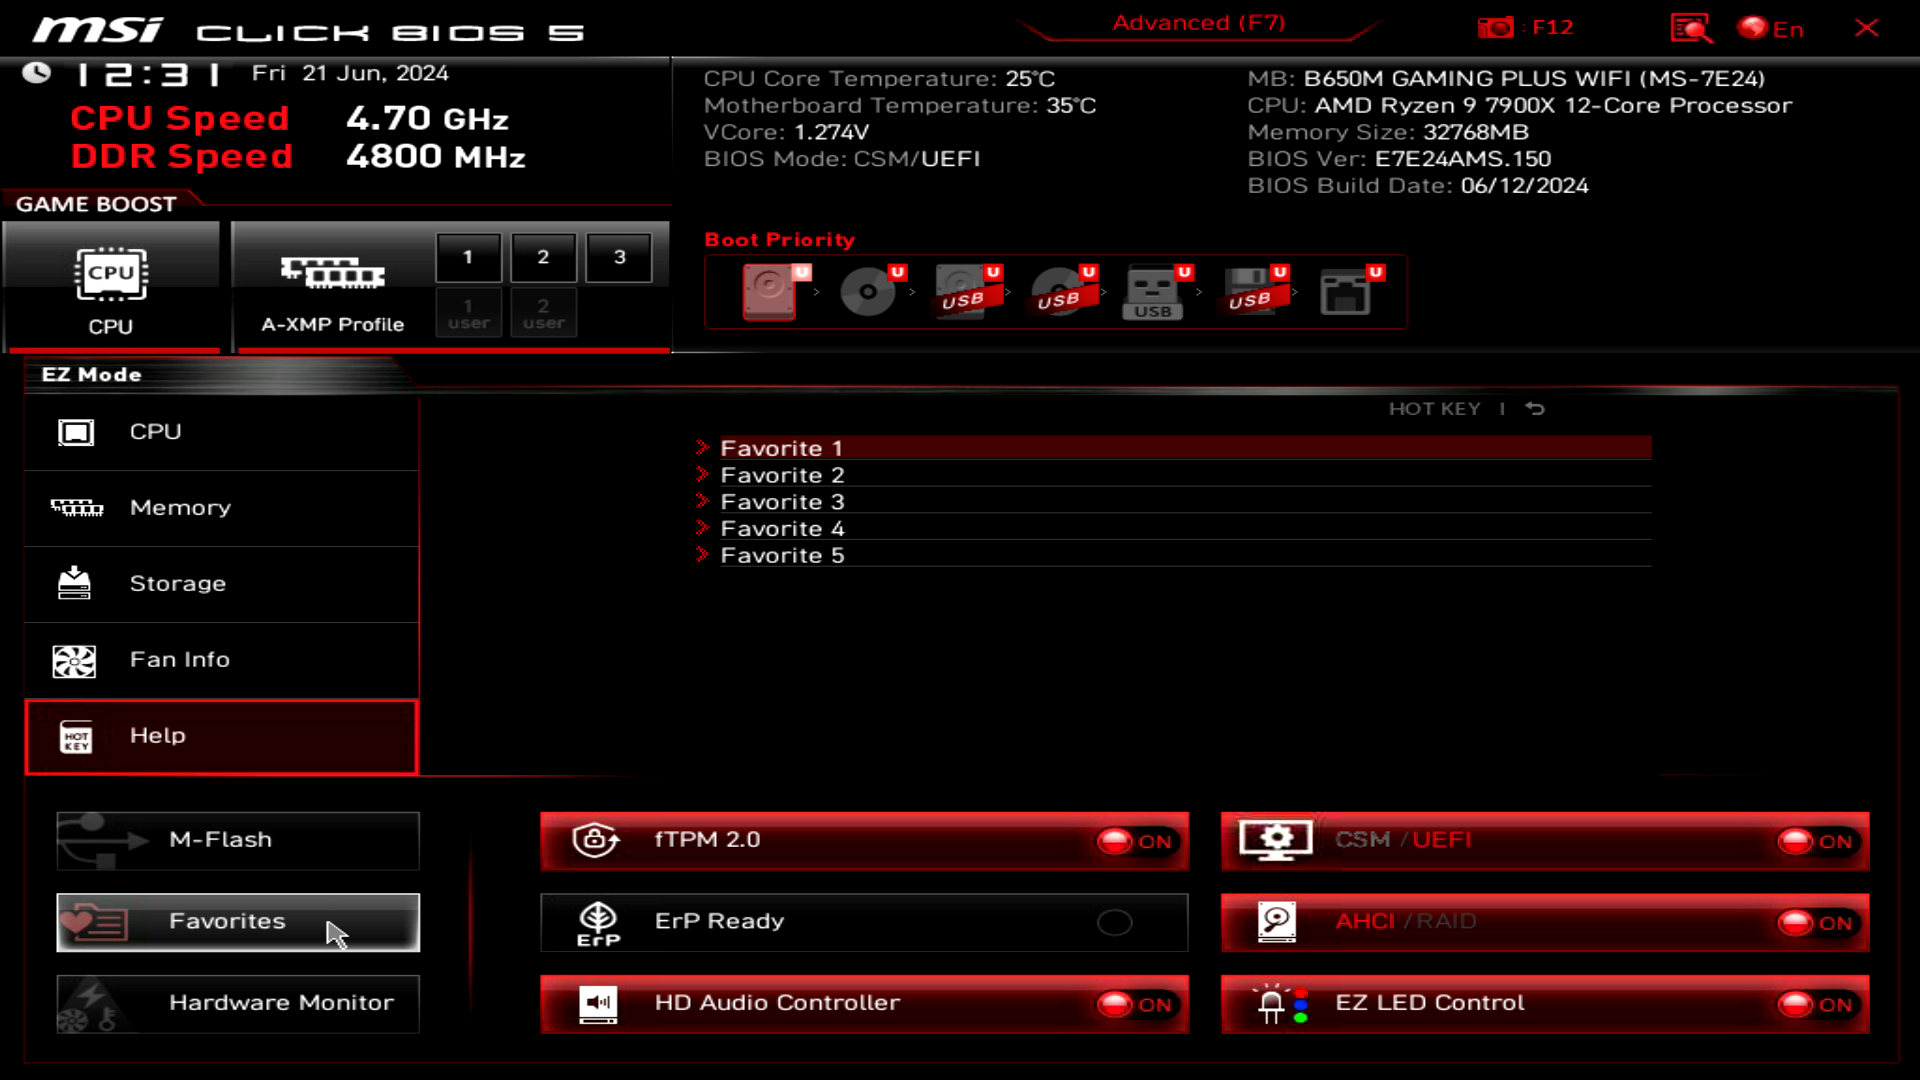Open Hardware Monitor
Image resolution: width=1920 pixels, height=1080 pixels.
pyautogui.click(x=238, y=1004)
